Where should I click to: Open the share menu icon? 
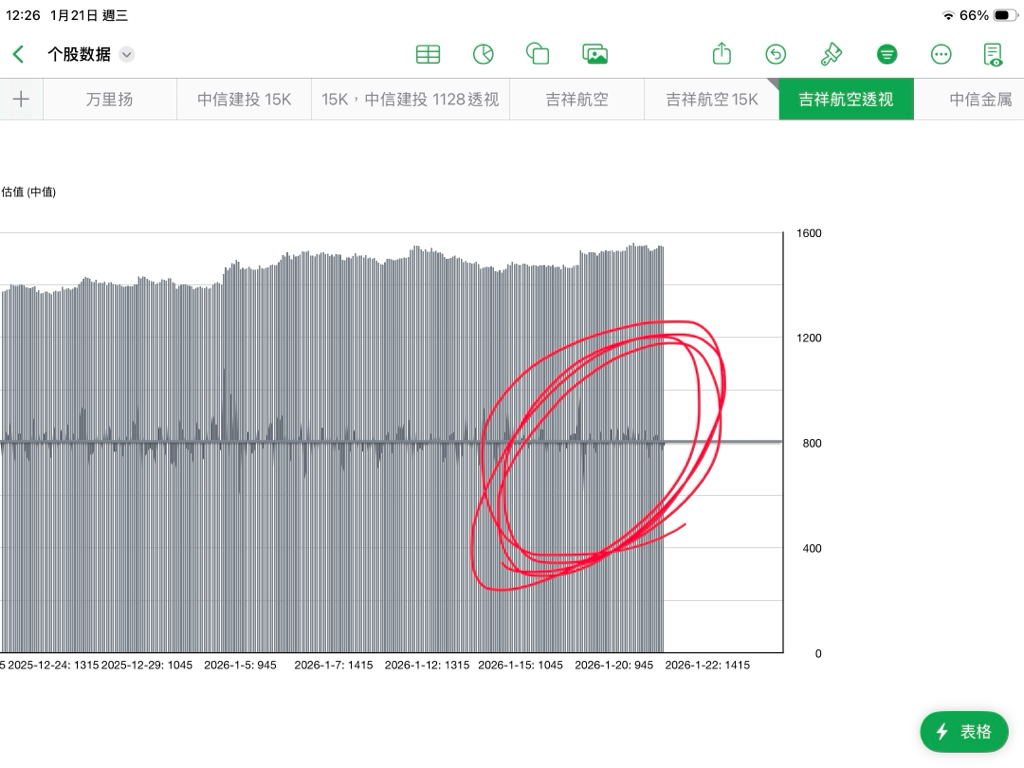point(722,54)
